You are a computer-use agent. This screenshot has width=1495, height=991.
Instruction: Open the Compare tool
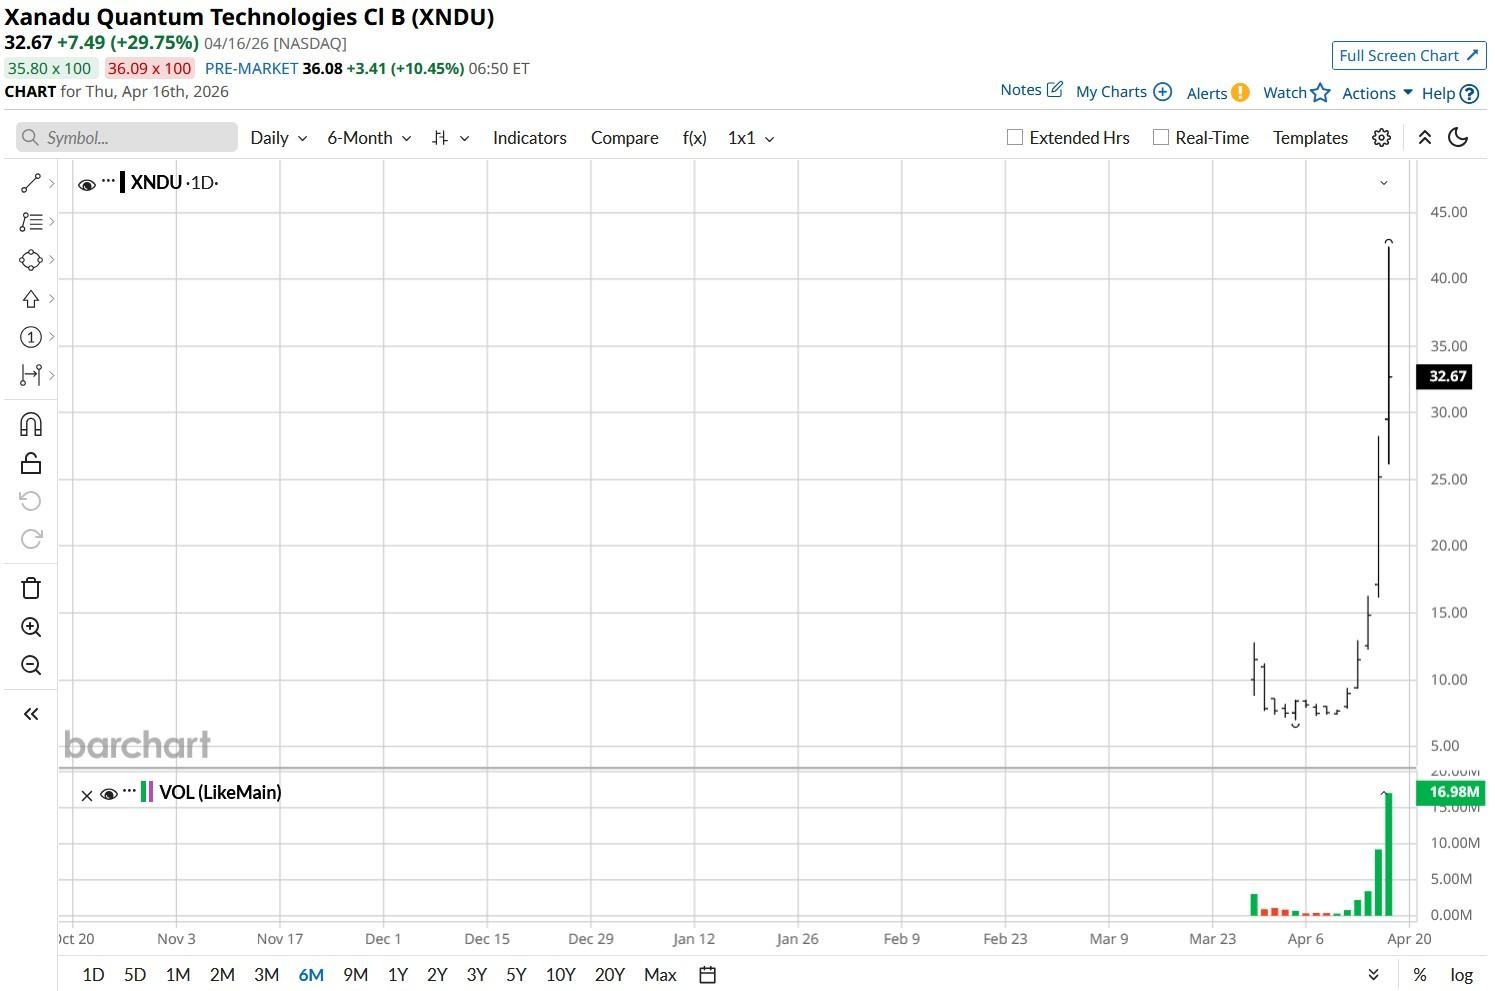625,138
